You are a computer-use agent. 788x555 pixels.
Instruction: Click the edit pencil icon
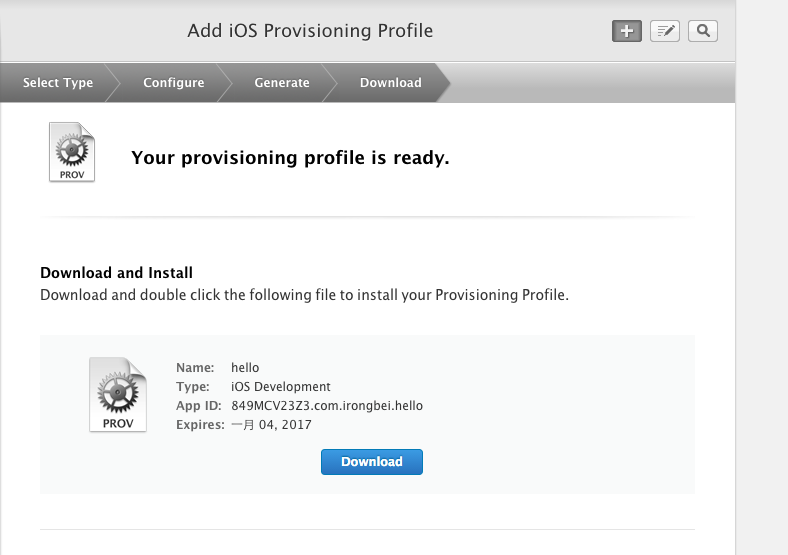point(665,31)
